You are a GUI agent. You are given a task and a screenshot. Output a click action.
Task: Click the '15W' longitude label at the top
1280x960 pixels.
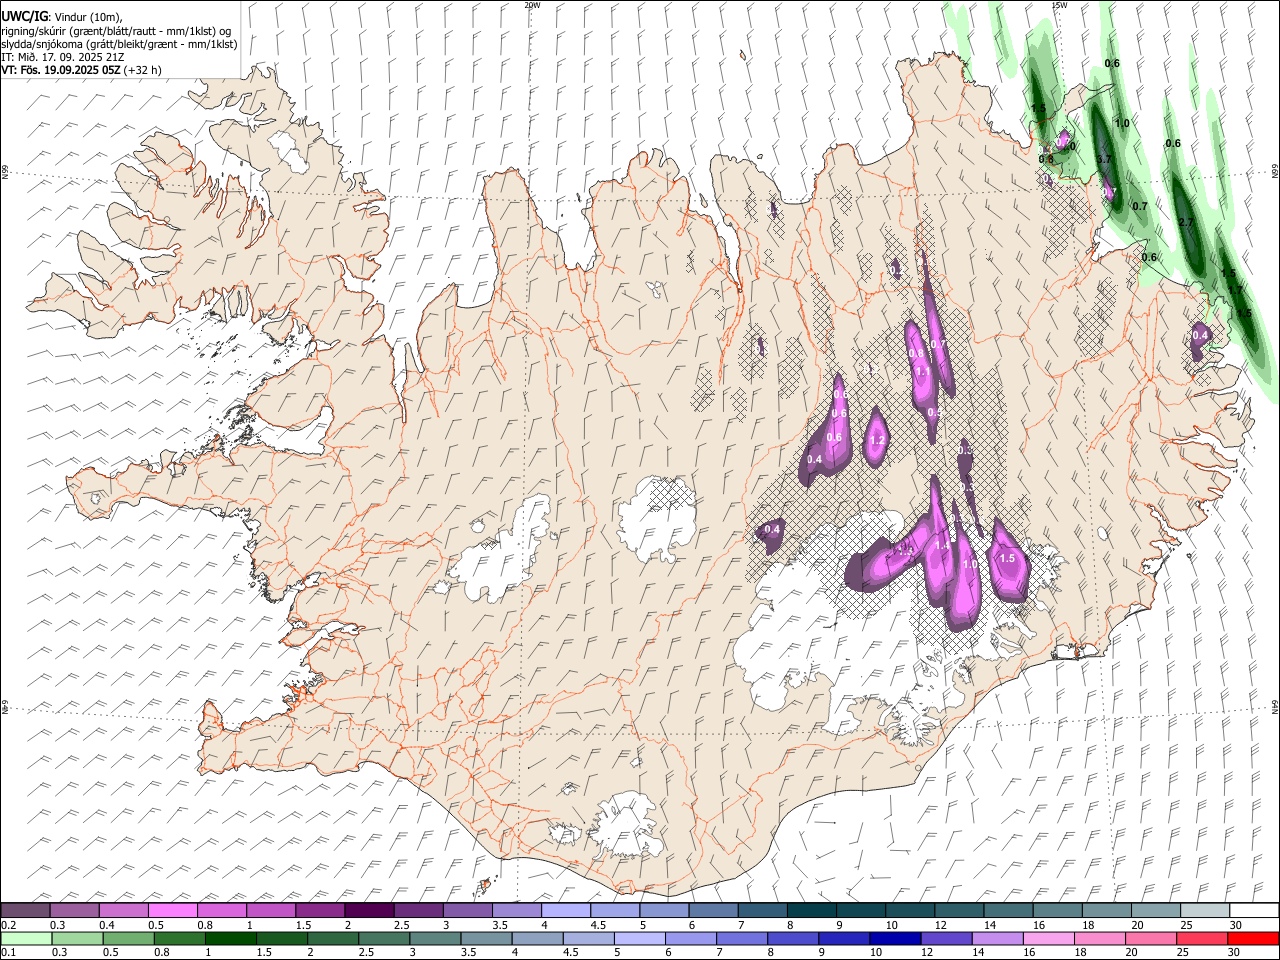1059,5
